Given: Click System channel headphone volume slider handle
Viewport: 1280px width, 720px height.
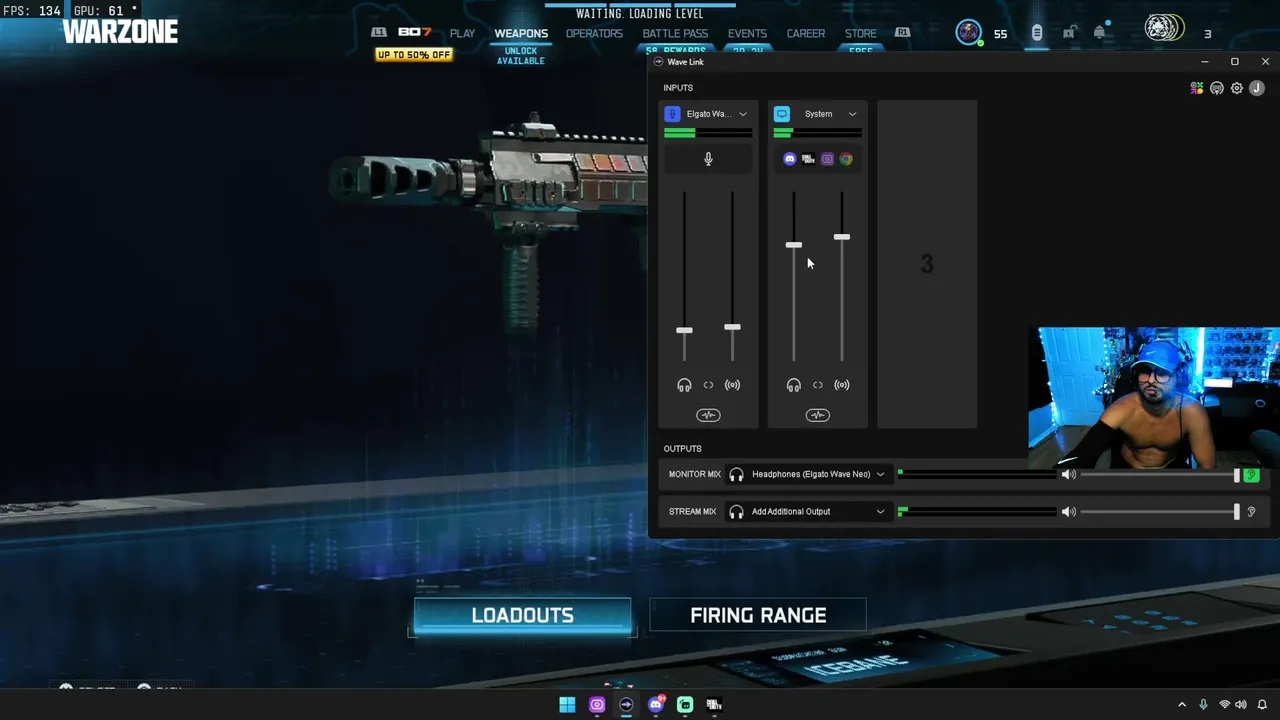Looking at the screenshot, I should coord(794,245).
